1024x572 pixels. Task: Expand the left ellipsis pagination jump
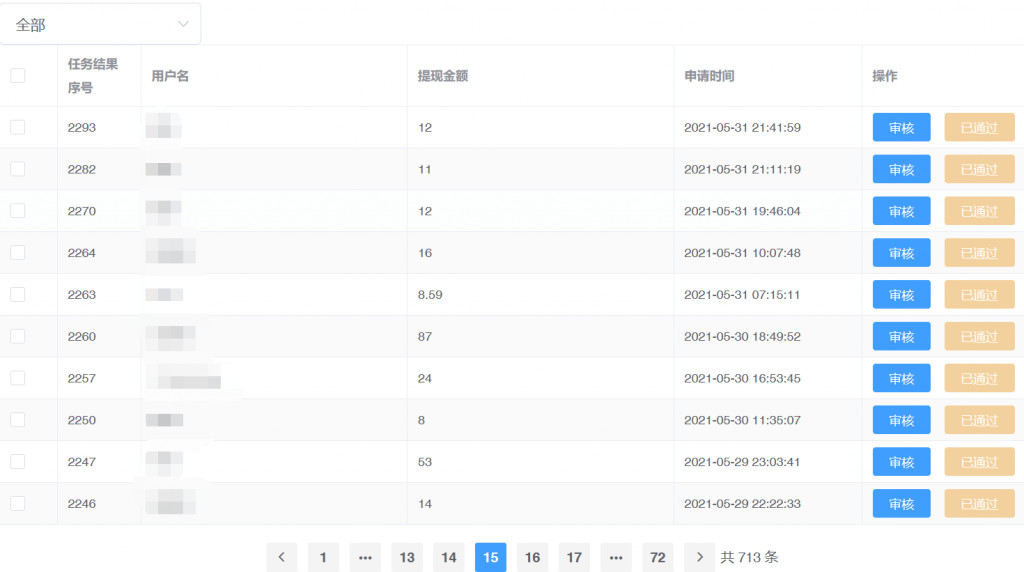(365, 558)
